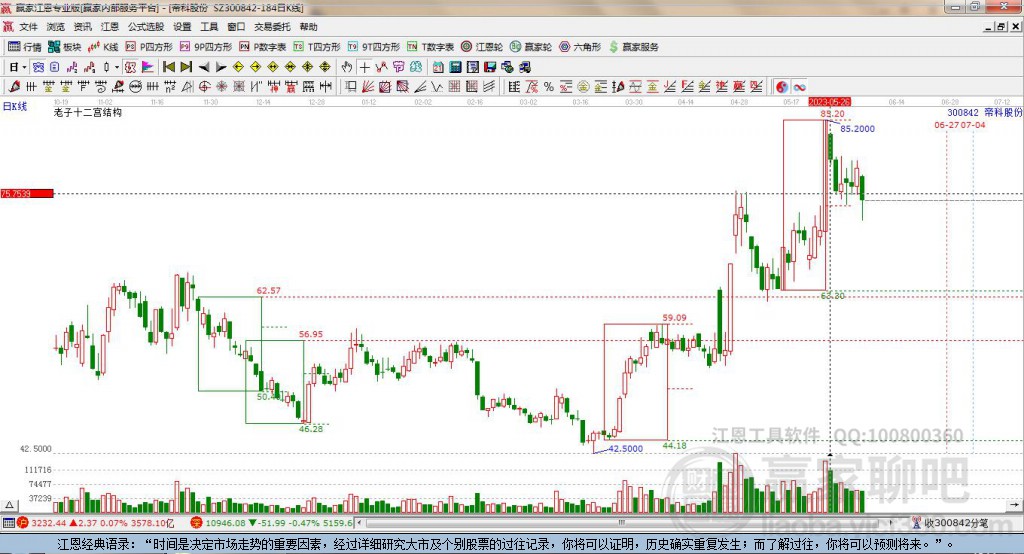
Task: Open the 交易委托 menu
Action: [272, 27]
